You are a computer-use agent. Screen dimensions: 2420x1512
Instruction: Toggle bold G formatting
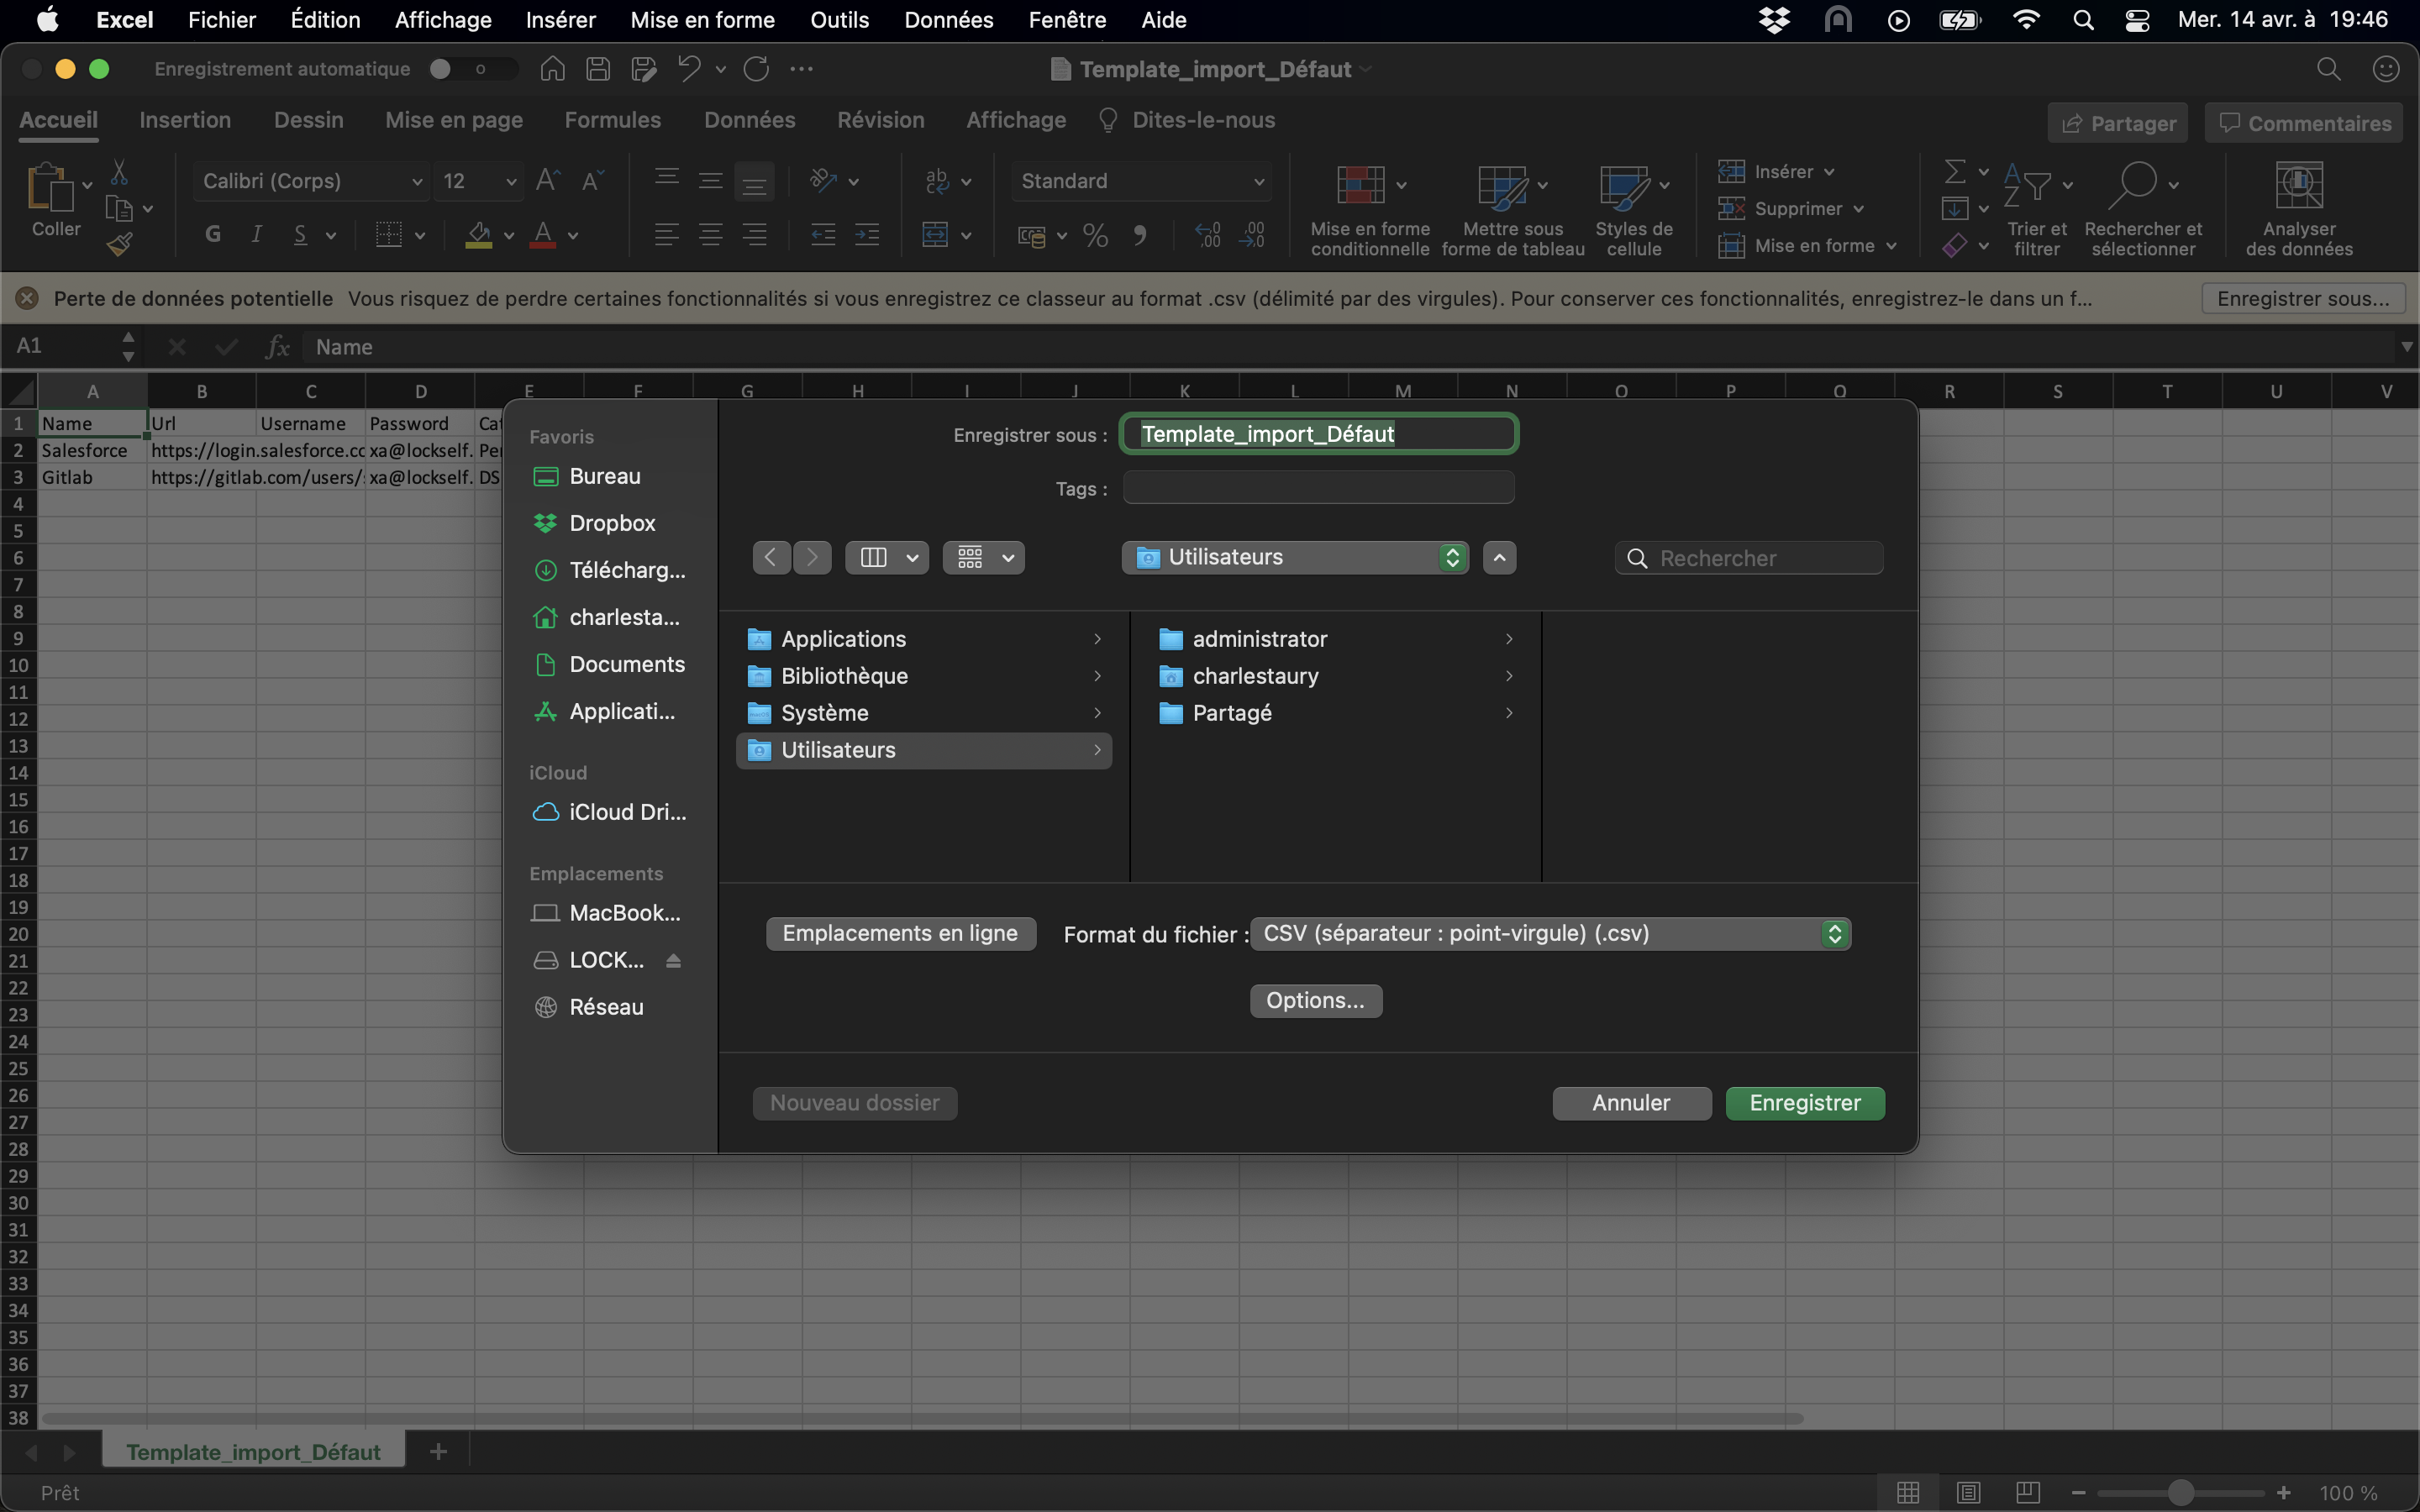click(213, 234)
